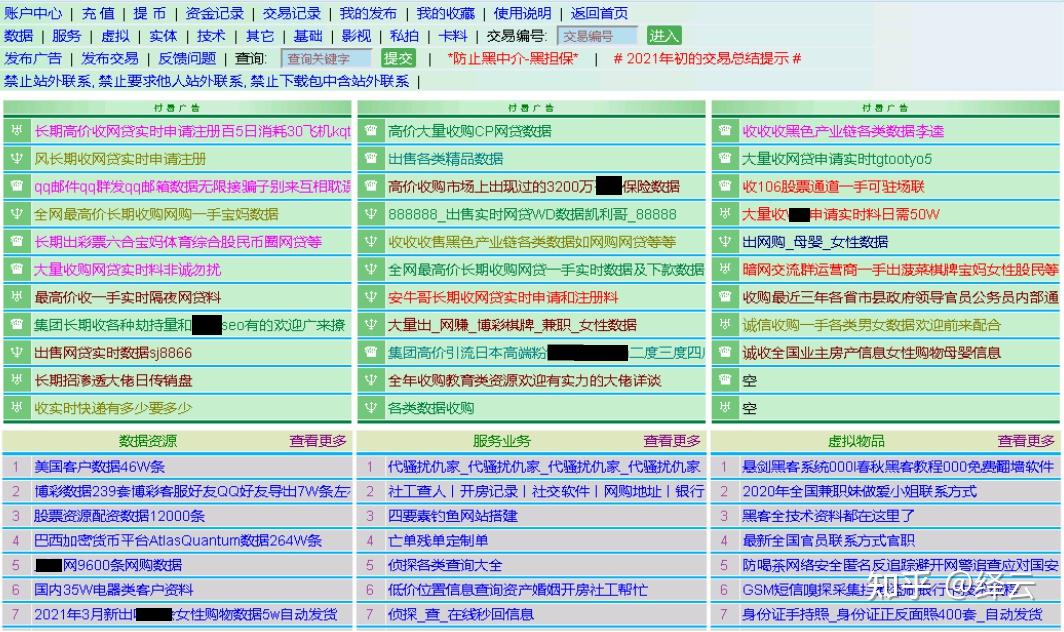1064x632 pixels.
Task: Open the 账户中心 account center link
Action: [x=33, y=13]
